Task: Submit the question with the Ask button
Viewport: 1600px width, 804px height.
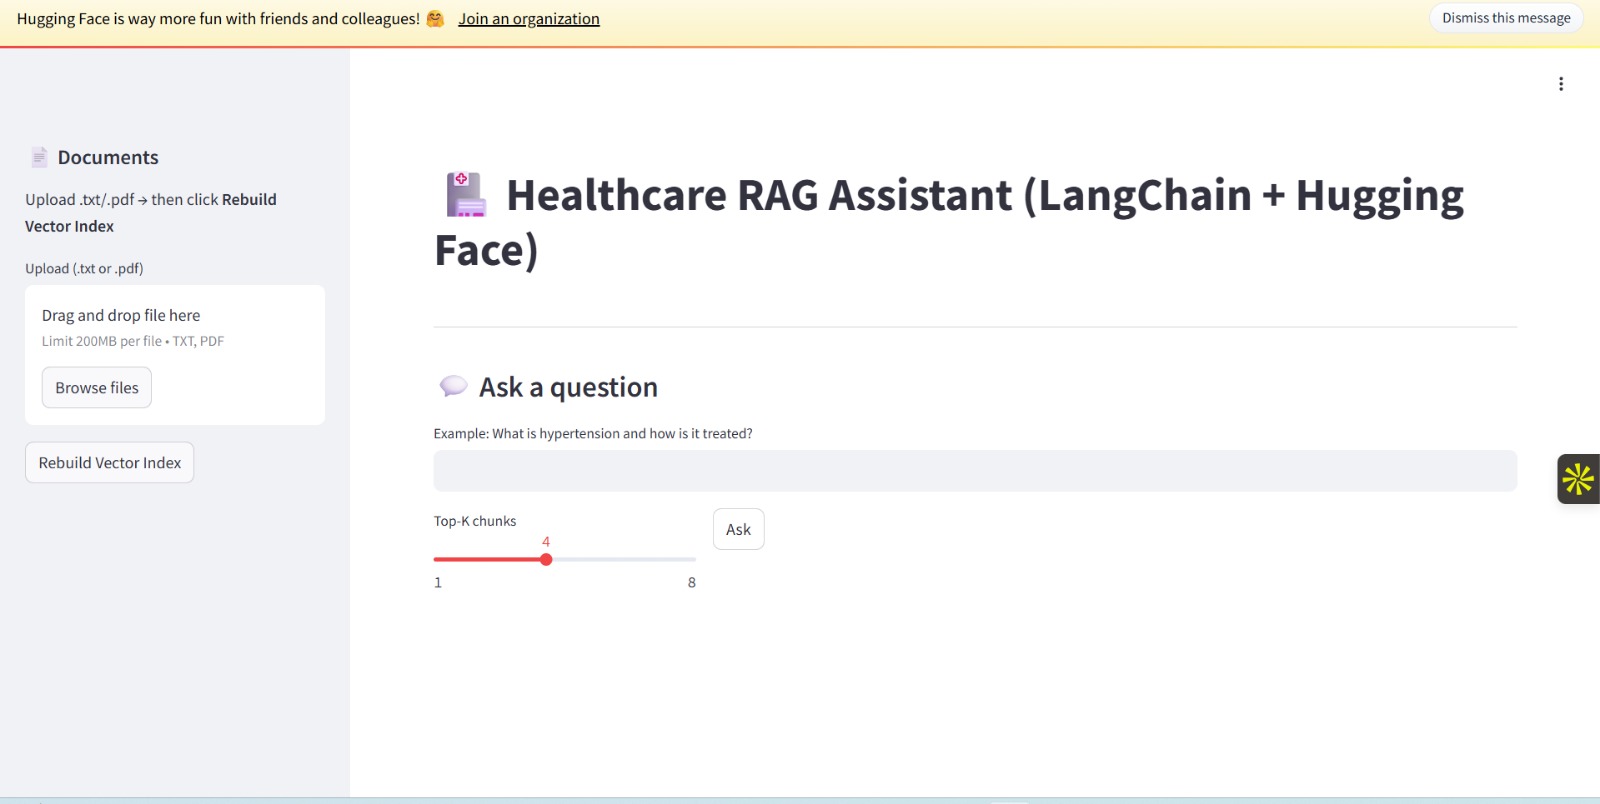Action: 739,529
